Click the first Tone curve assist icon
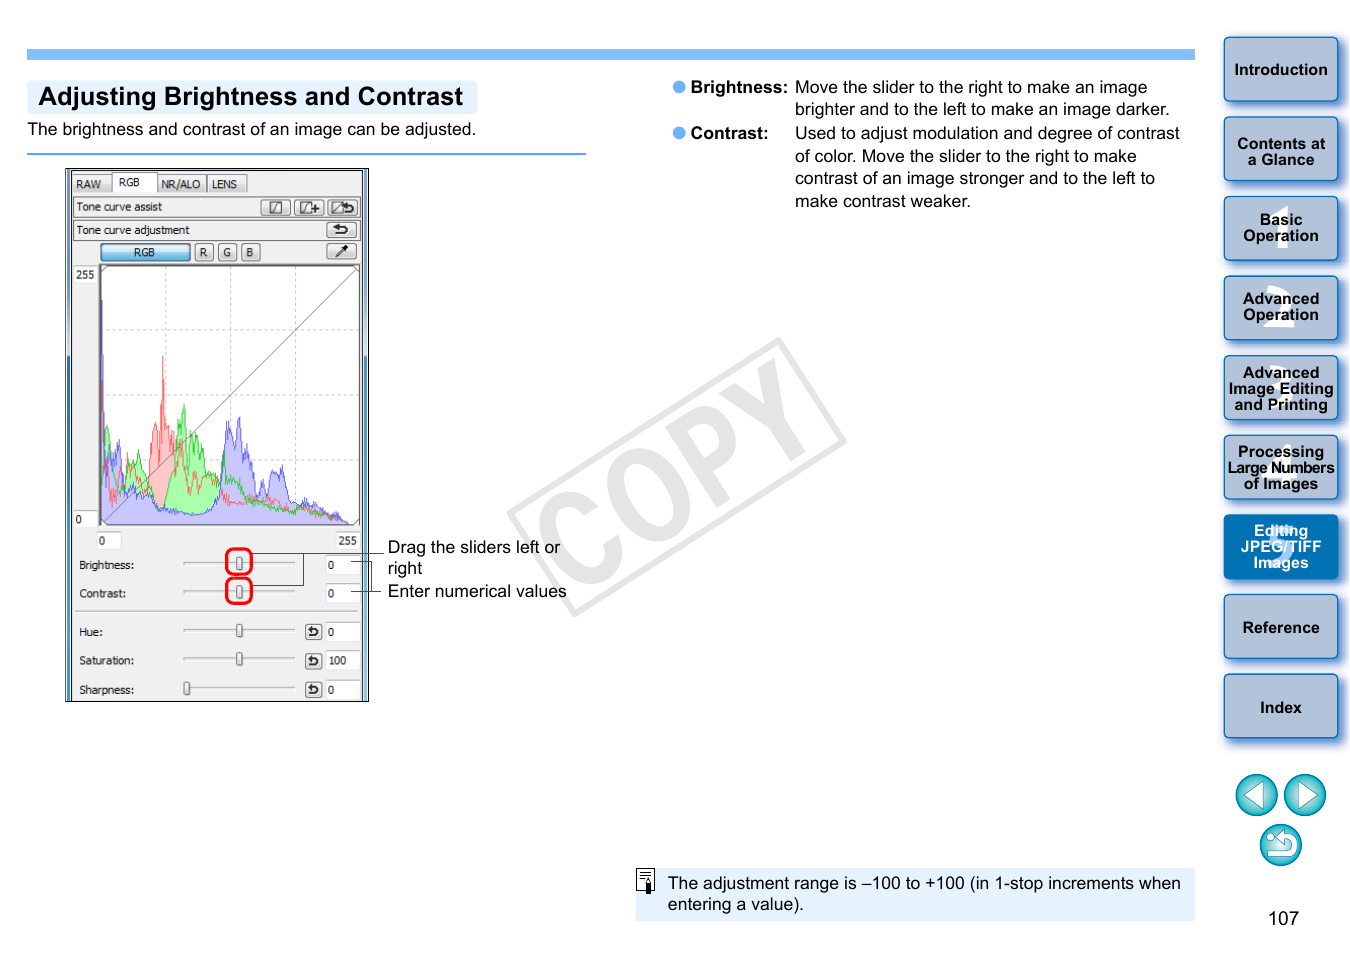 coord(275,208)
